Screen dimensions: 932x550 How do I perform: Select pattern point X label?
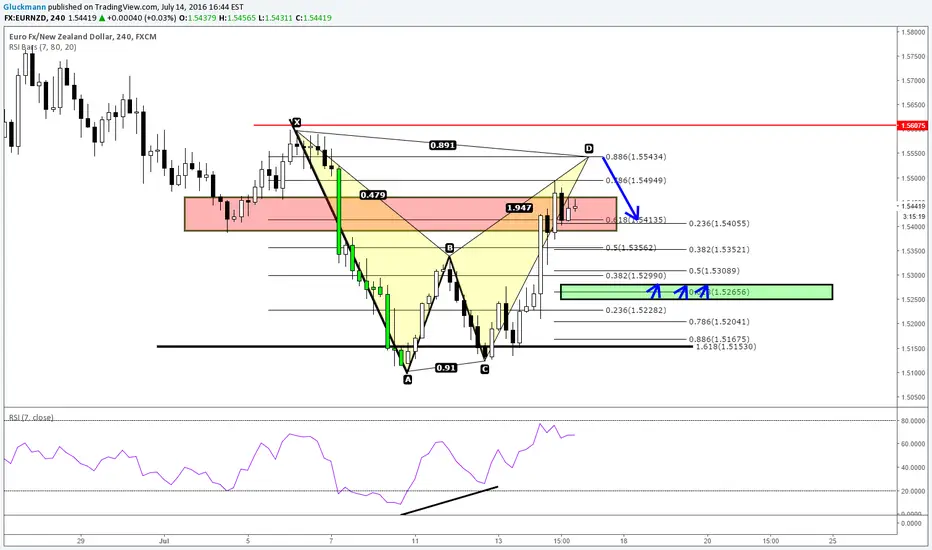tap(297, 122)
